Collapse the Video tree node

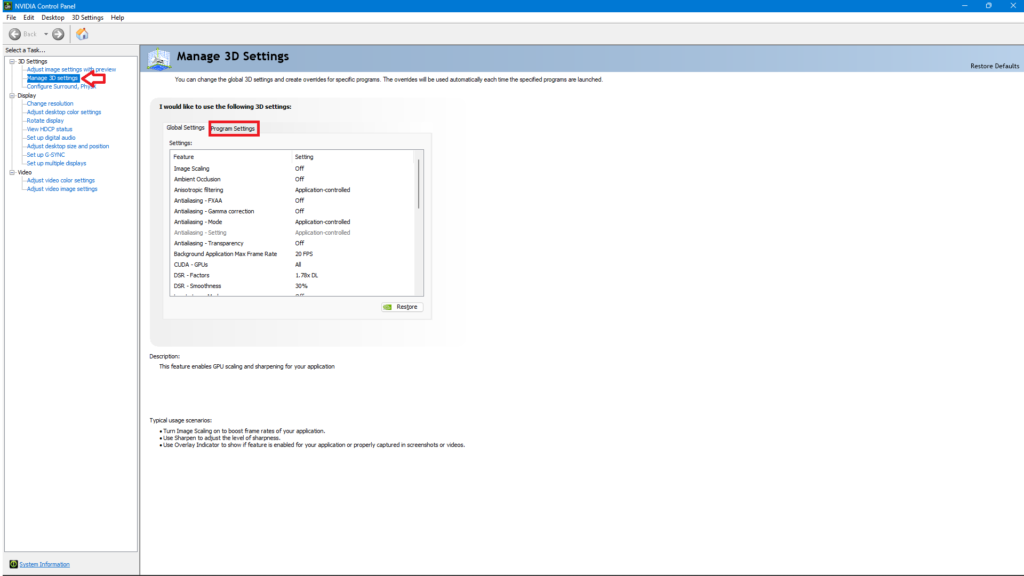tap(10, 172)
